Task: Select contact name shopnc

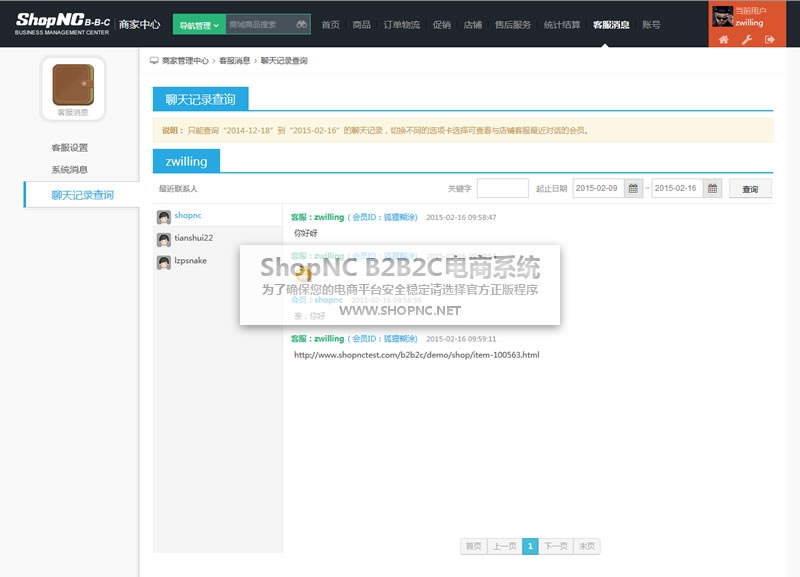Action: [x=188, y=215]
